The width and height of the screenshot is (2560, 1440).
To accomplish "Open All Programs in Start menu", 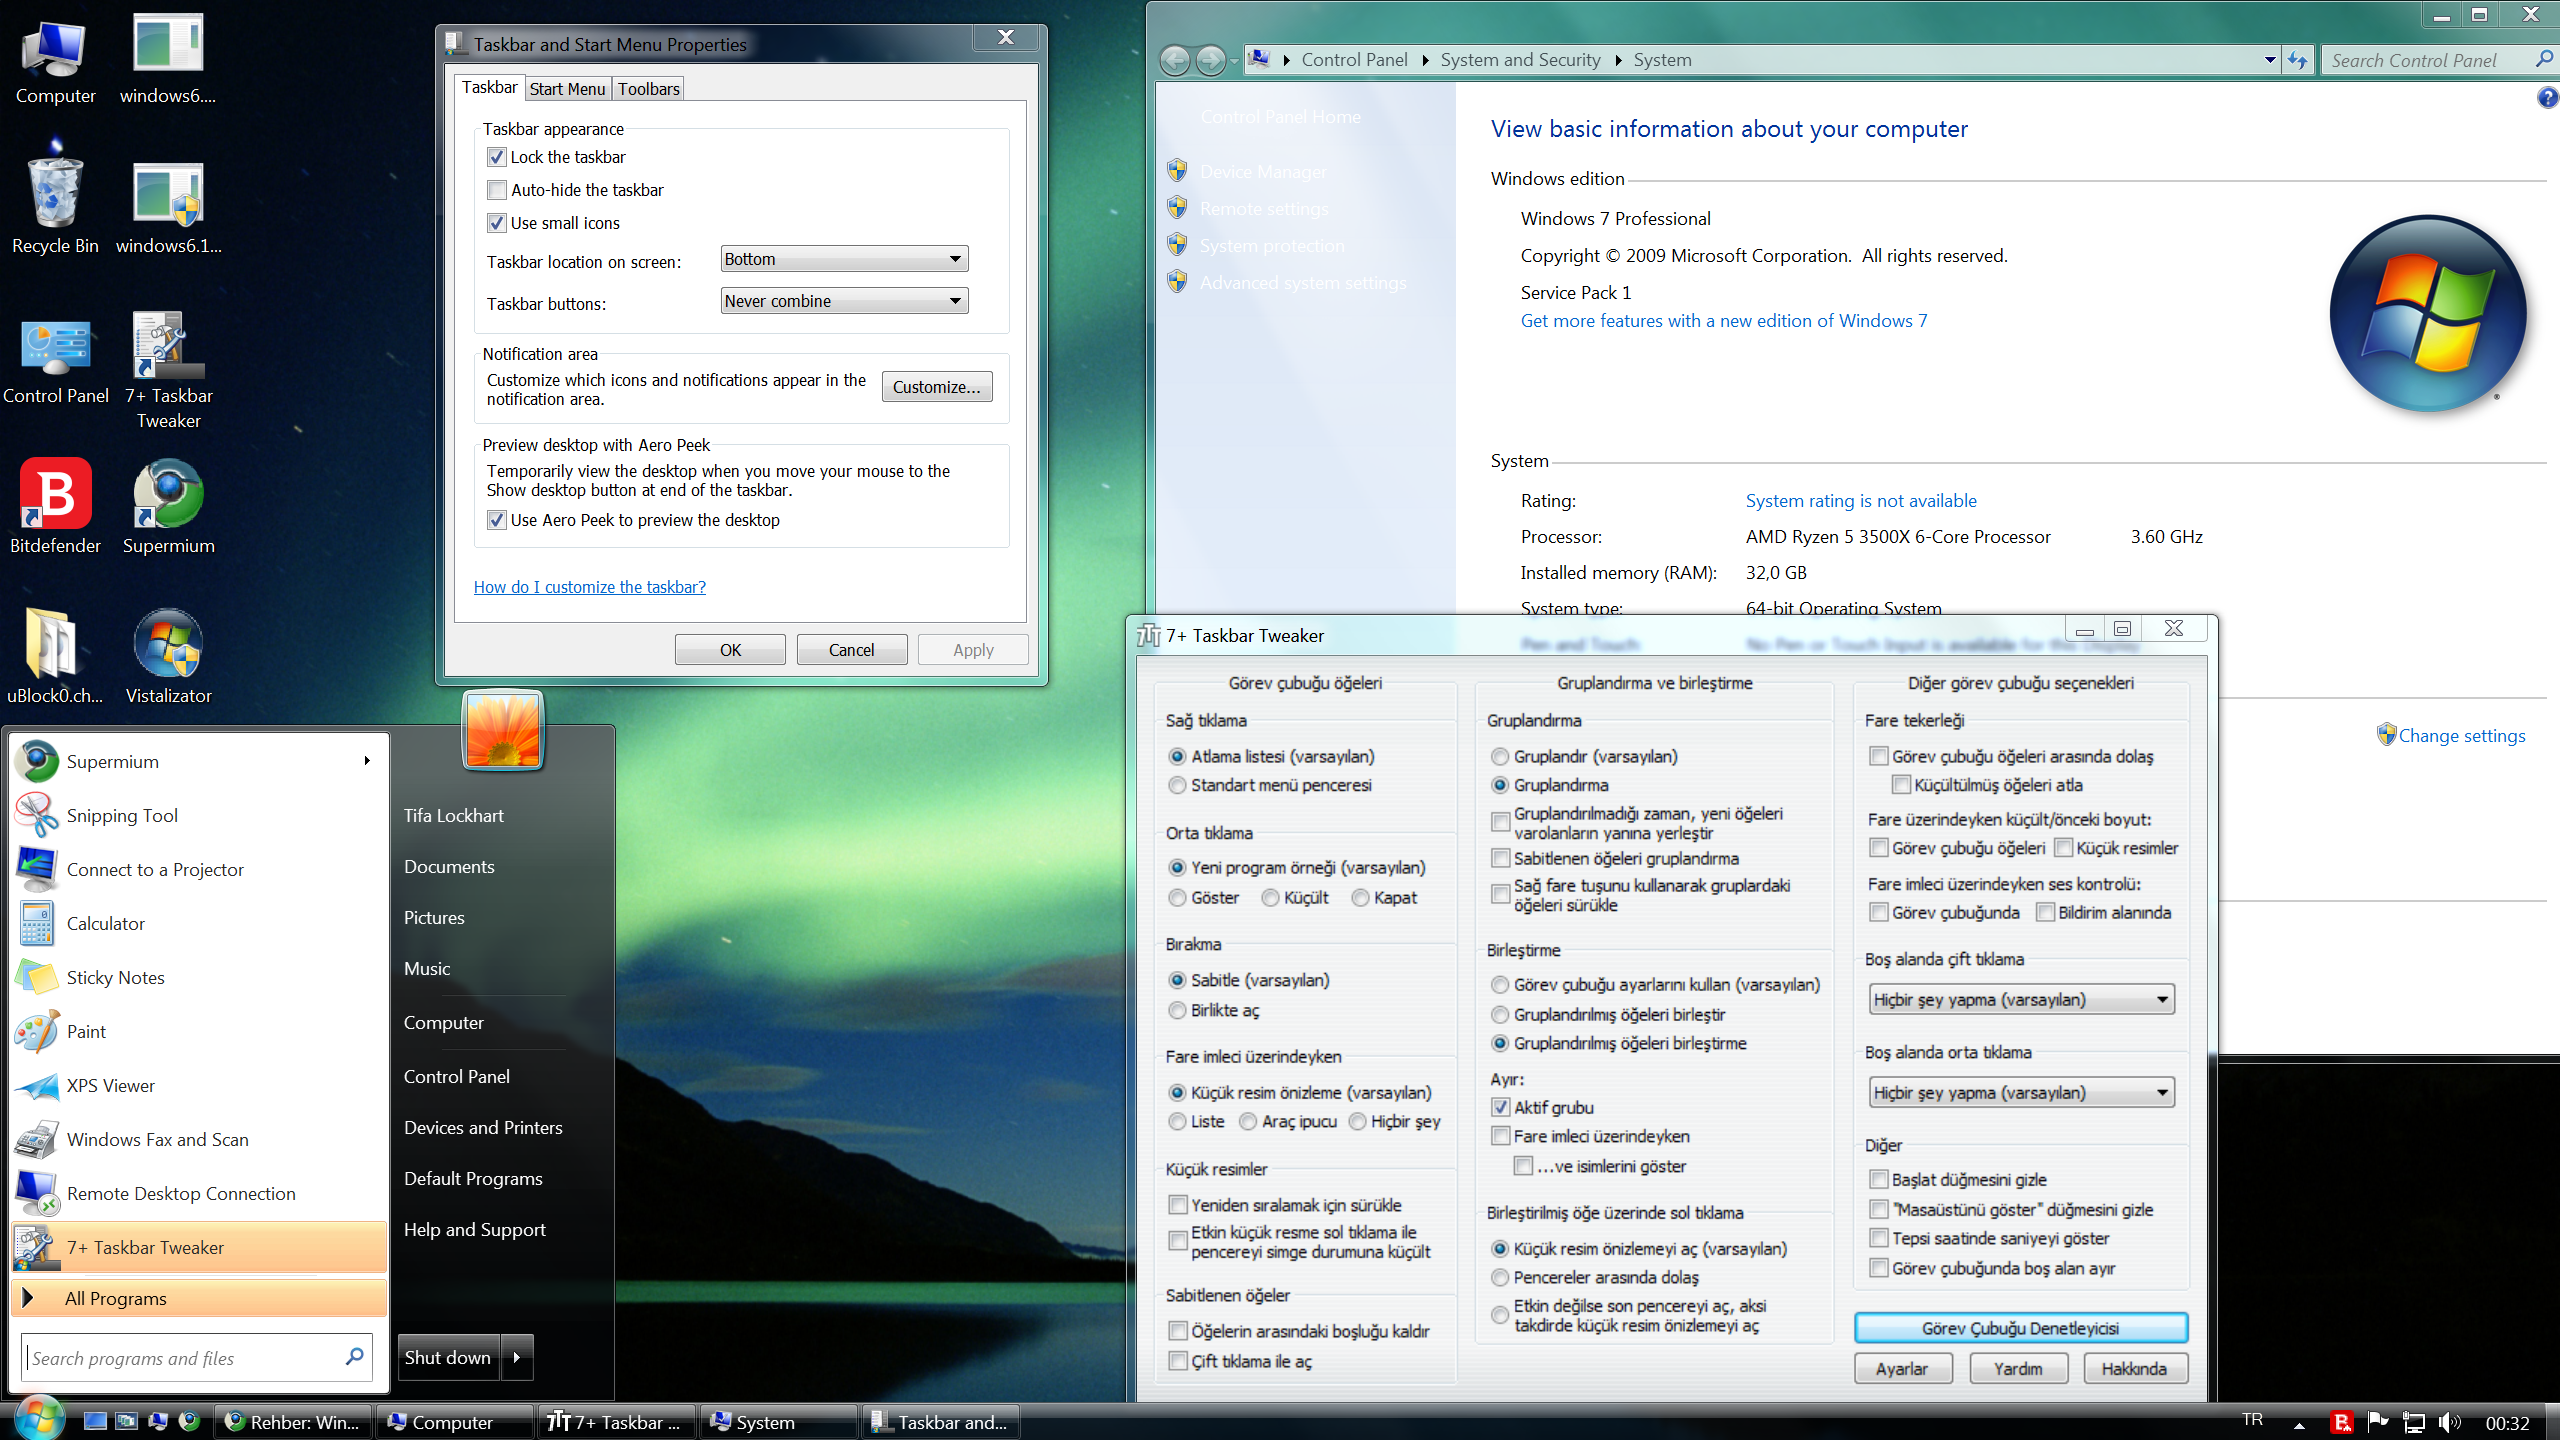I will (199, 1298).
